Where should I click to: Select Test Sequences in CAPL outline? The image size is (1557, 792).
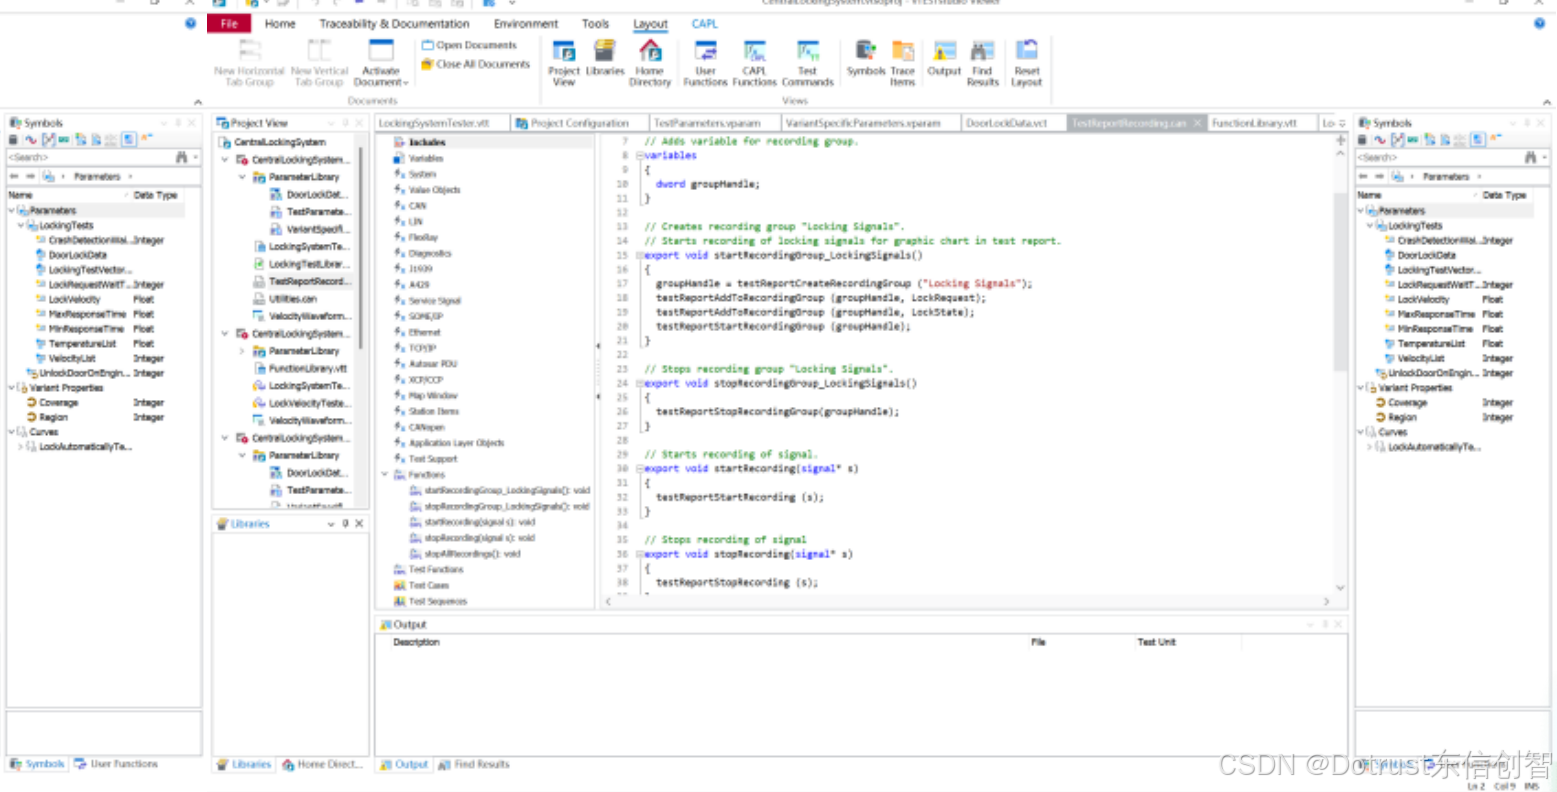point(437,602)
